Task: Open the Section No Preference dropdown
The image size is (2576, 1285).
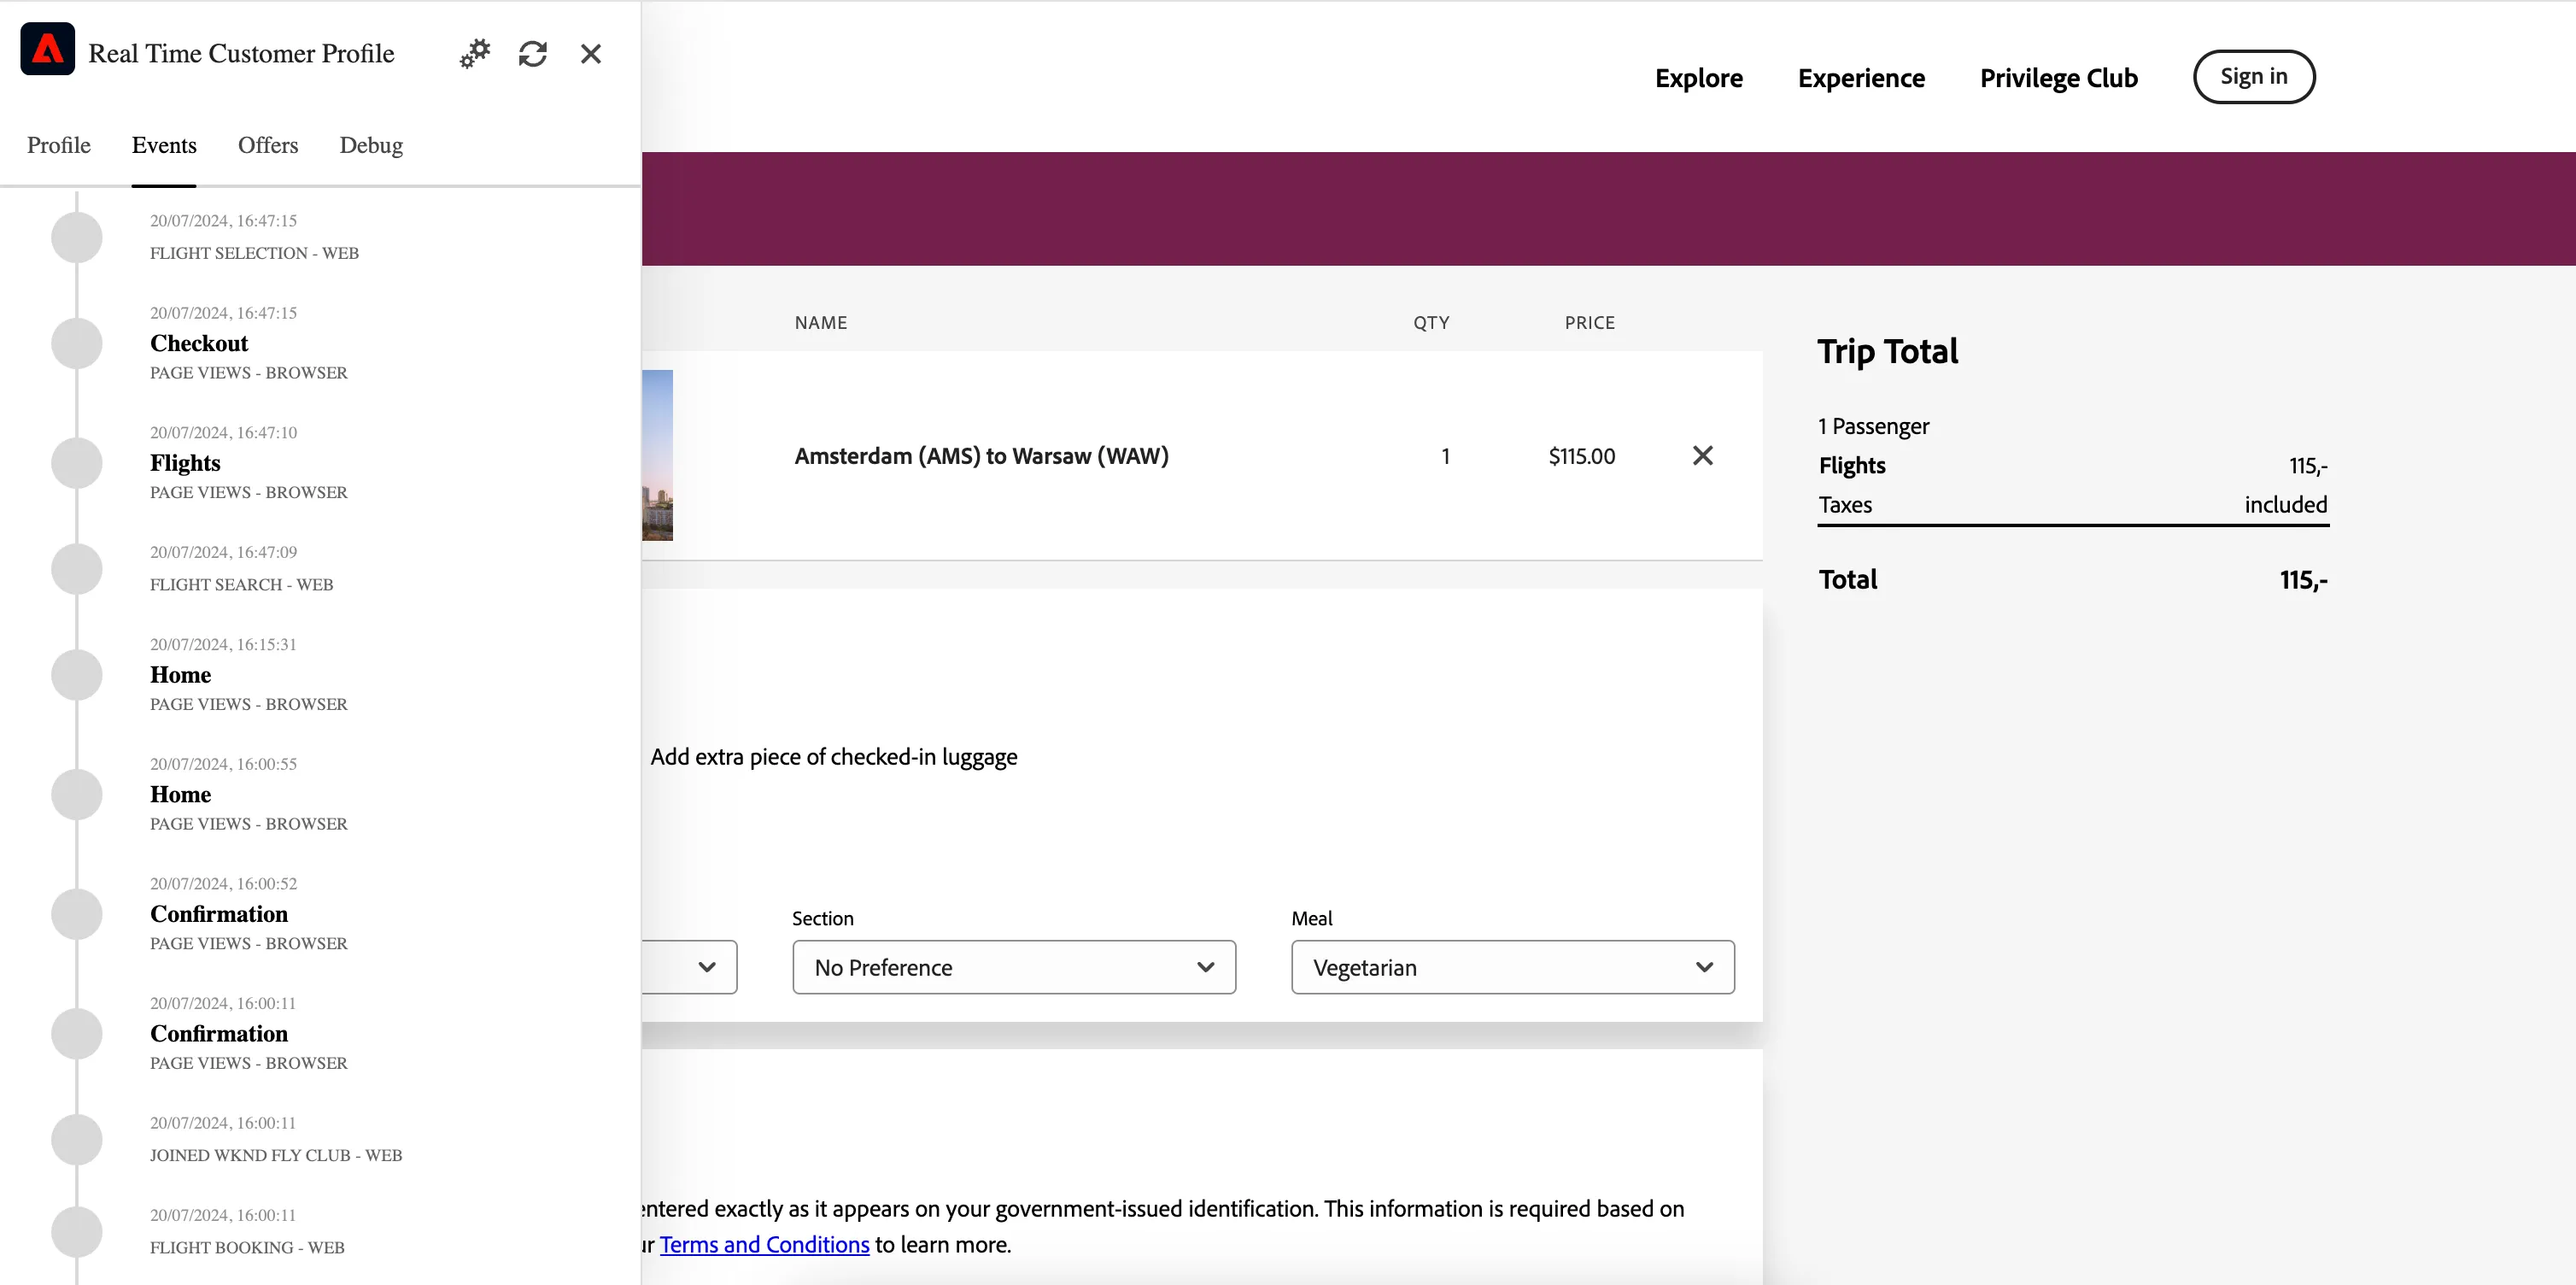Action: pos(1014,967)
